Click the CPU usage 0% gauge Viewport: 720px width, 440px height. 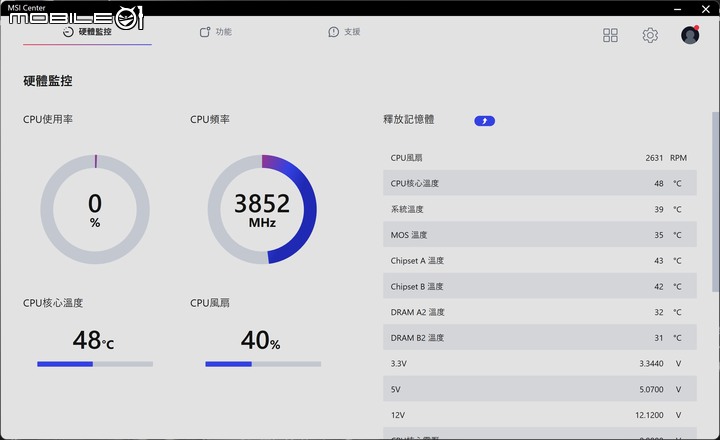coord(95,209)
